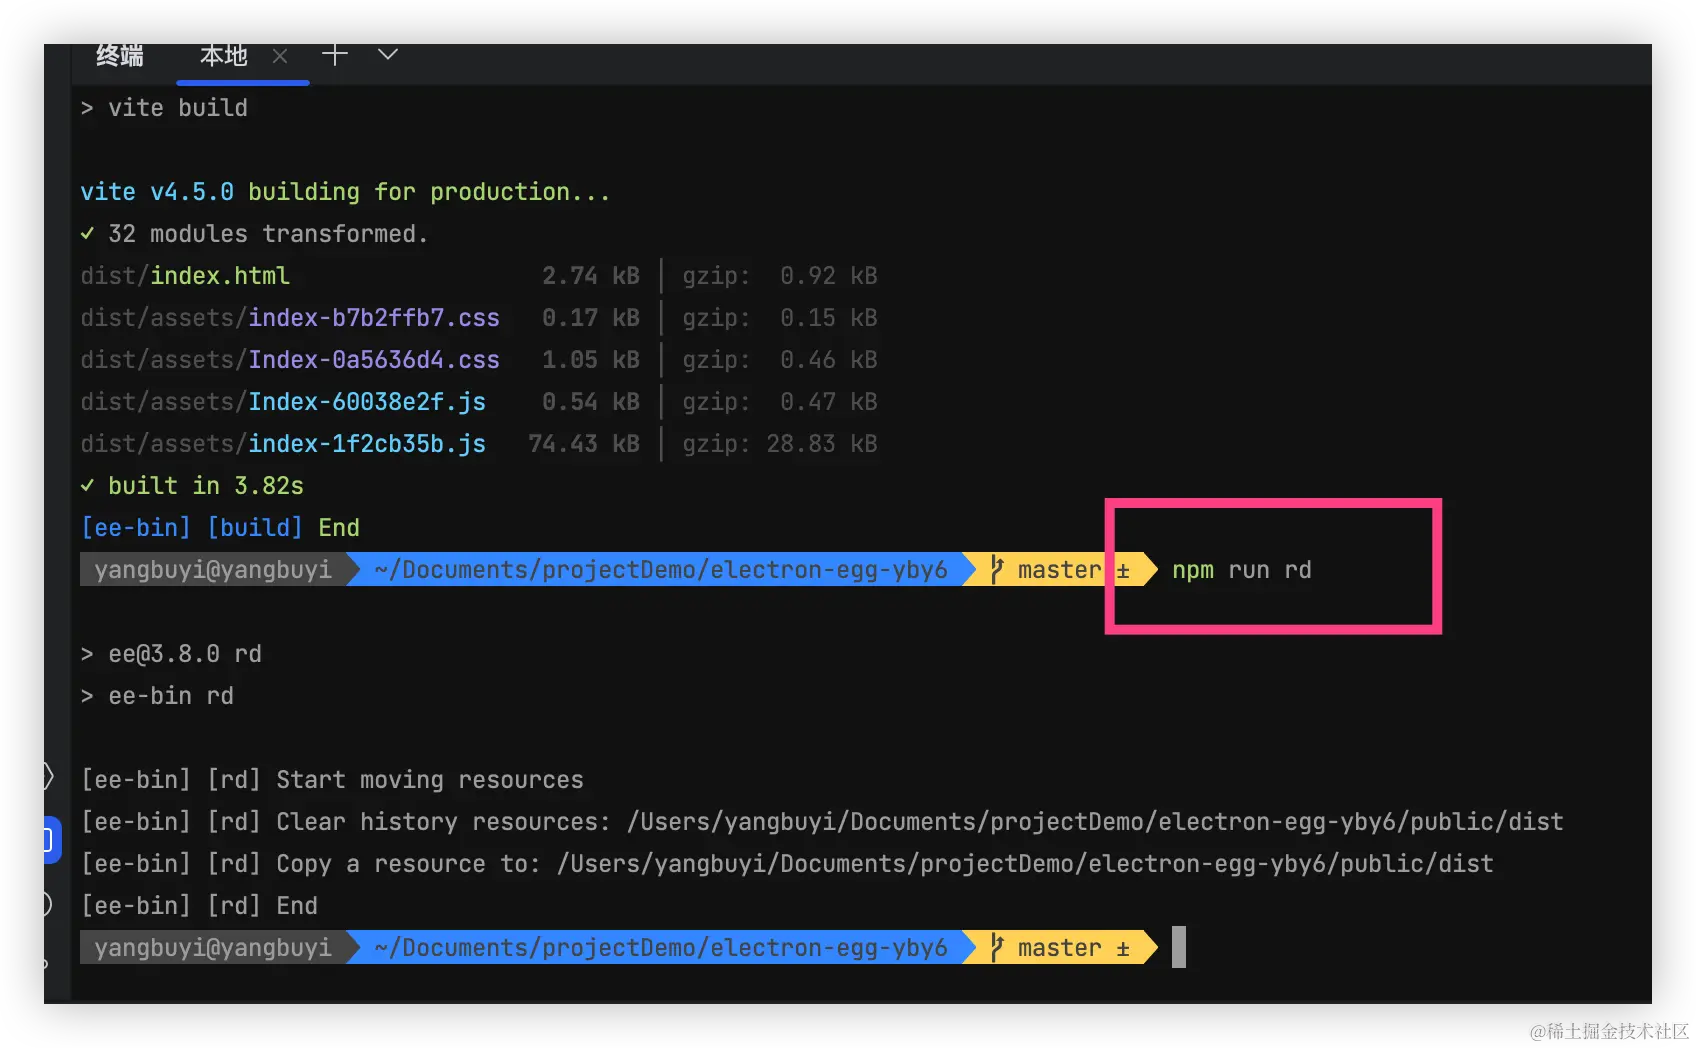Click the Index-0a5636d4.css file name
The height and width of the screenshot is (1048, 1696).
point(374,360)
